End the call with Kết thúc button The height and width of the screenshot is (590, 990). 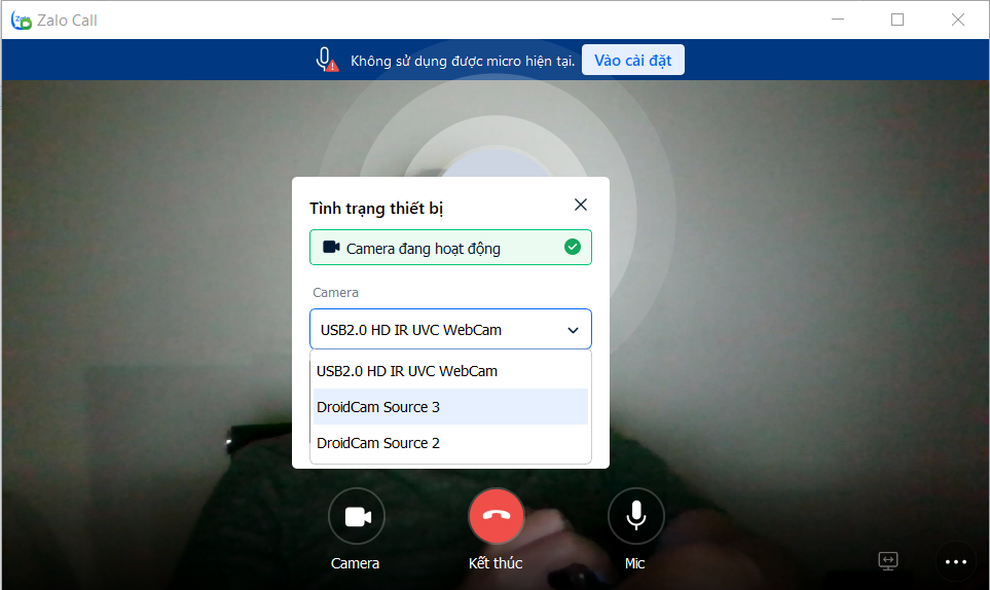(x=496, y=517)
